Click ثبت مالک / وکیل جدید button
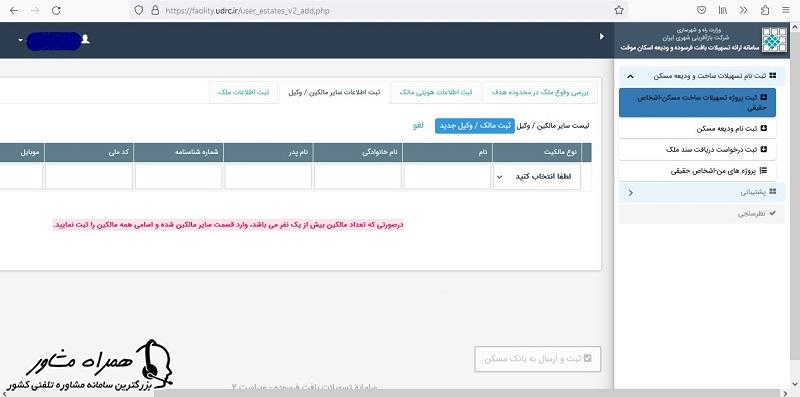Screen dimensions: 800x397 pos(475,126)
